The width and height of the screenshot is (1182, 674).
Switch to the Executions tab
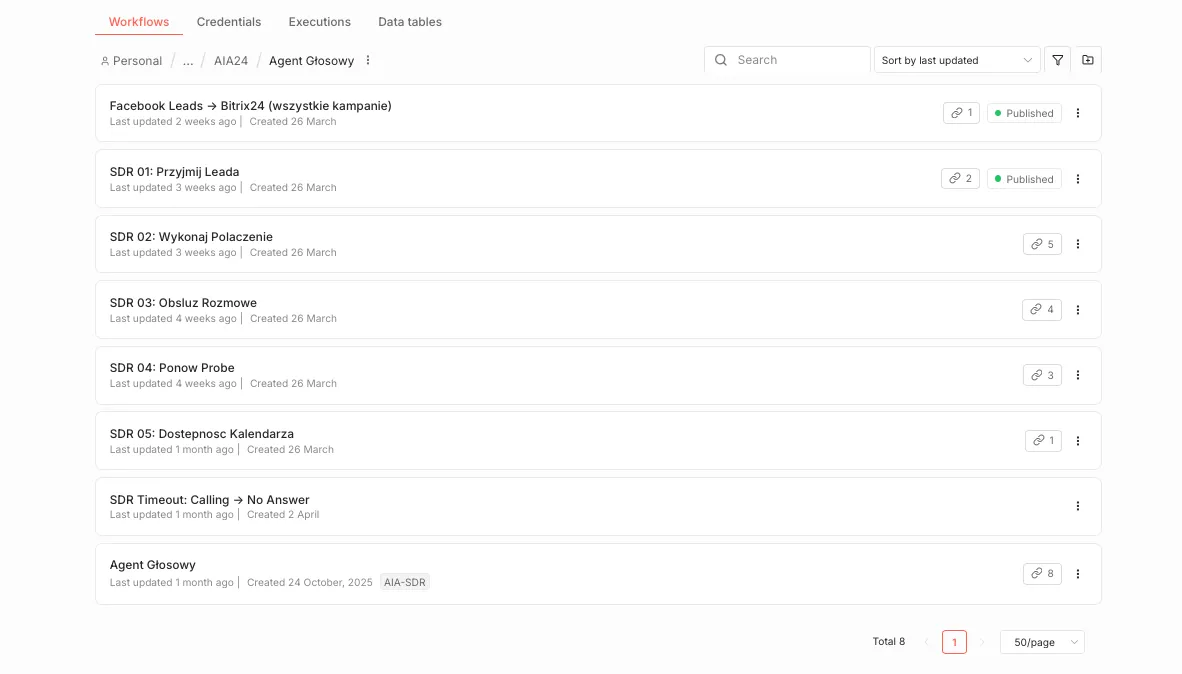pos(320,22)
